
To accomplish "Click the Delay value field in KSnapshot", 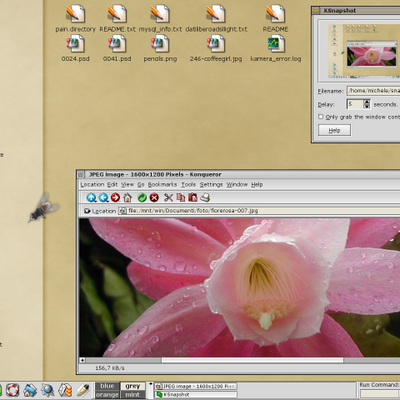I will 355,104.
